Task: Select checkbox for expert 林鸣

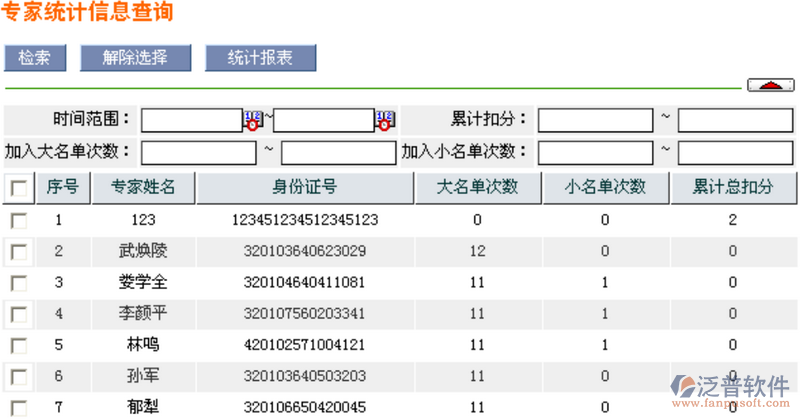Action: click(18, 346)
